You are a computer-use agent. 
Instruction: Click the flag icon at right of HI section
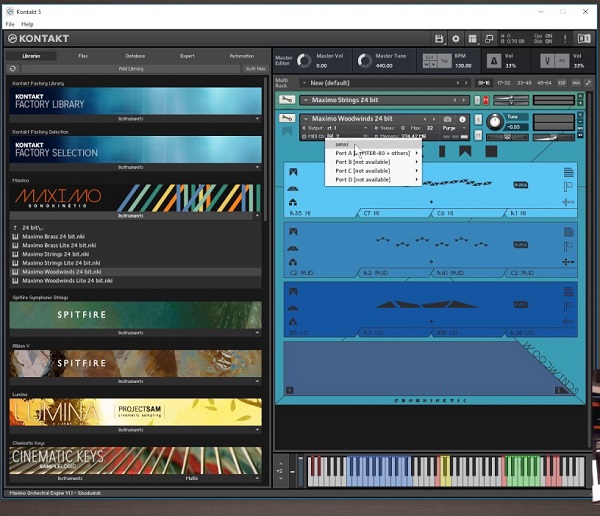point(568,187)
